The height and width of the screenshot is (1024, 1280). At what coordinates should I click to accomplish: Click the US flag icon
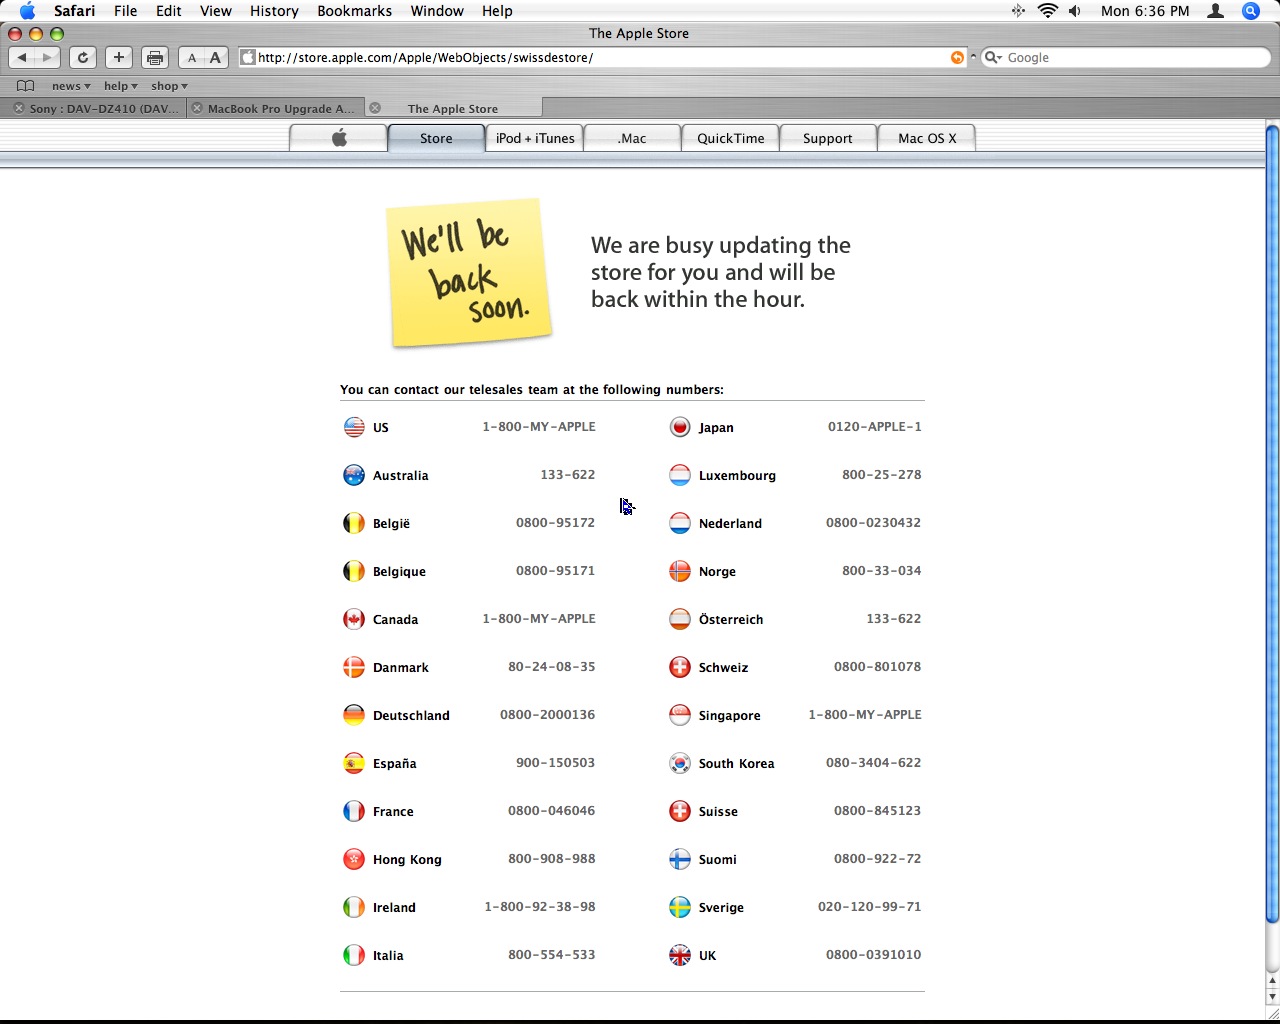354,427
